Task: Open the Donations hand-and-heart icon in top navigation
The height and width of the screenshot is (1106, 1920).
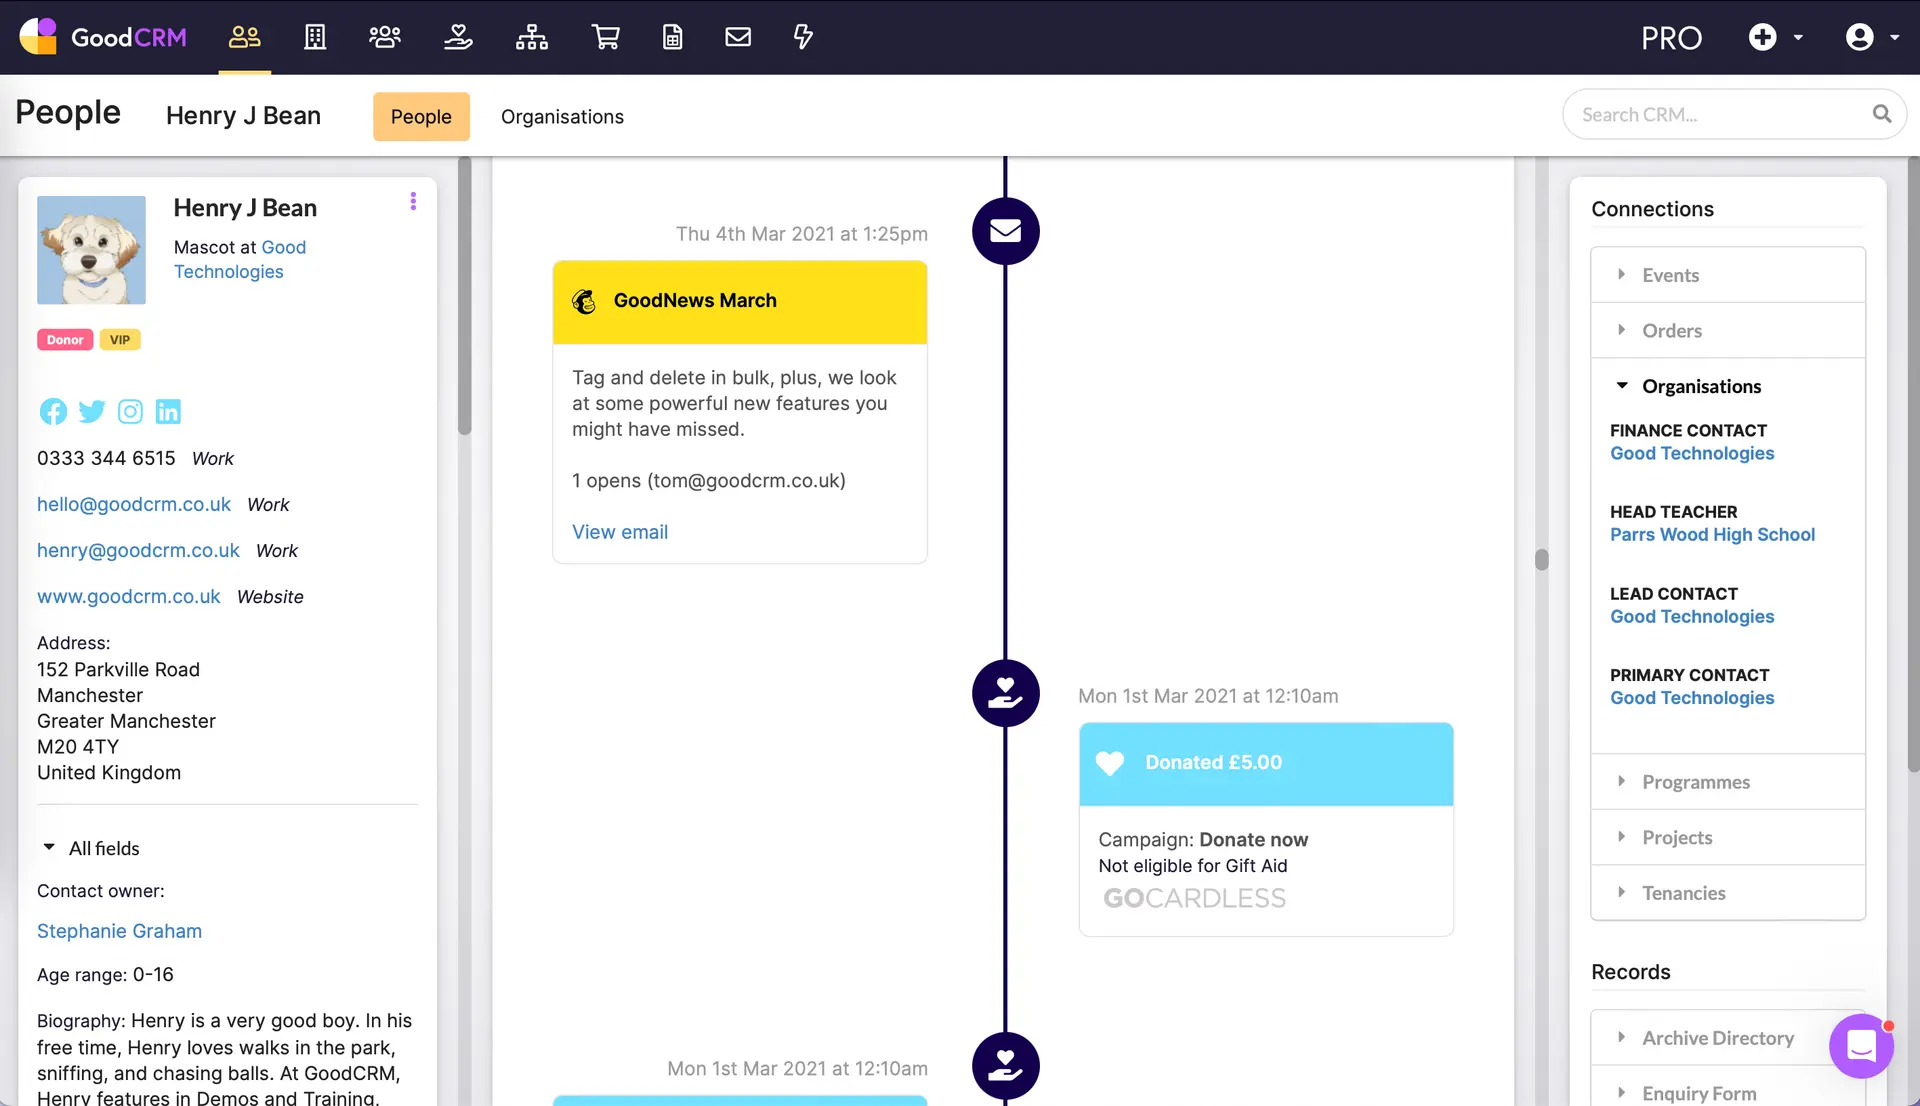Action: coord(458,37)
